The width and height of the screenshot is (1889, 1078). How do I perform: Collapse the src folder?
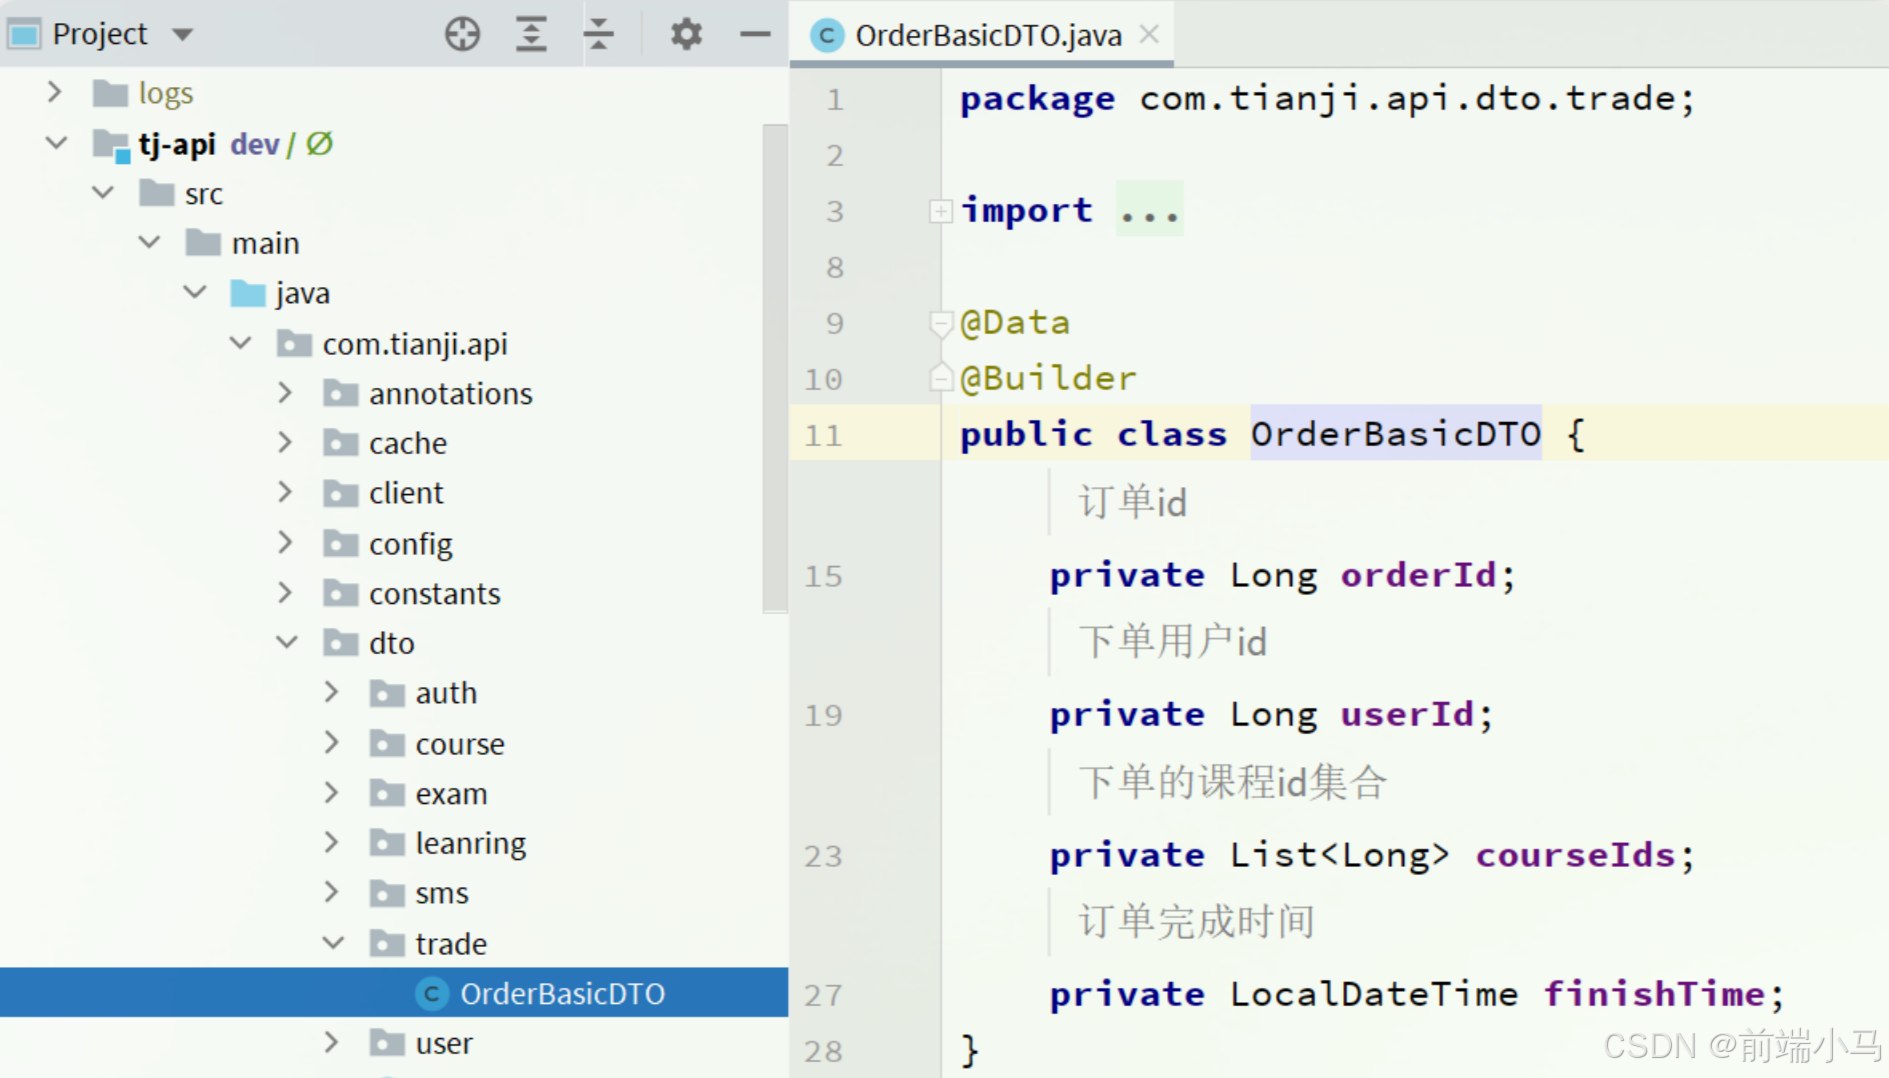click(102, 192)
